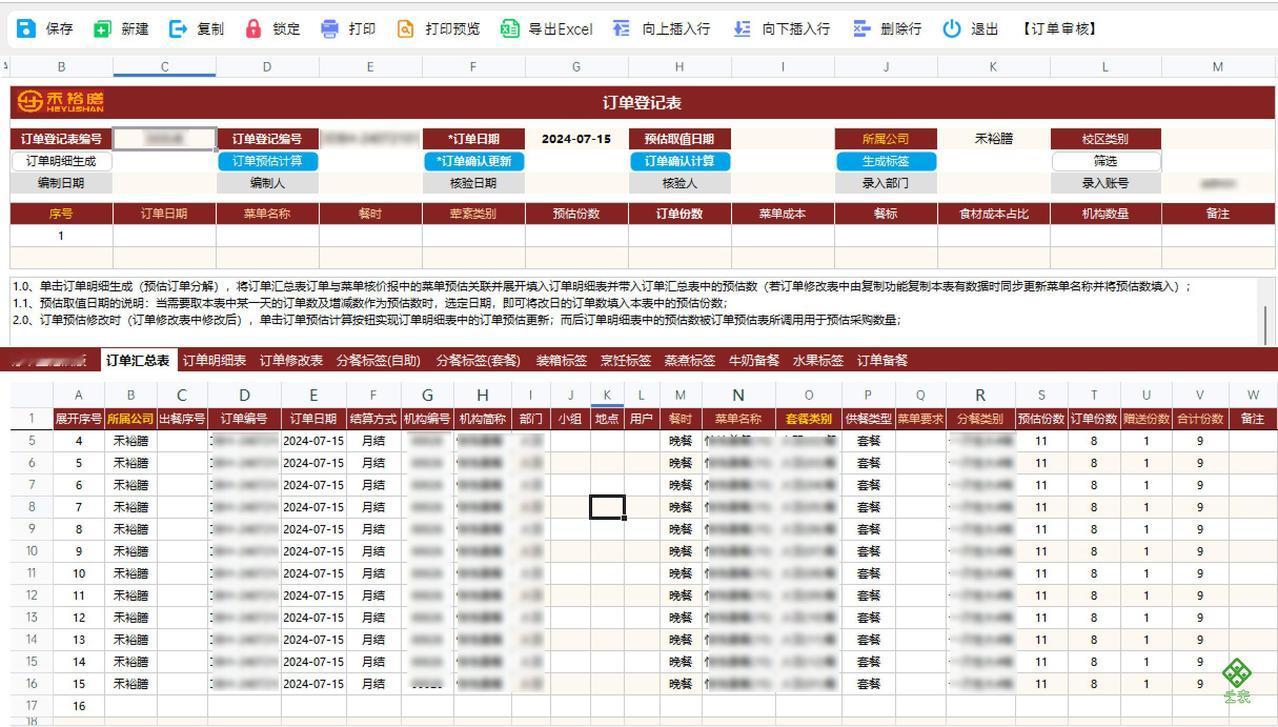
Task: Click the 预估取值日期 label
Action: [679, 139]
